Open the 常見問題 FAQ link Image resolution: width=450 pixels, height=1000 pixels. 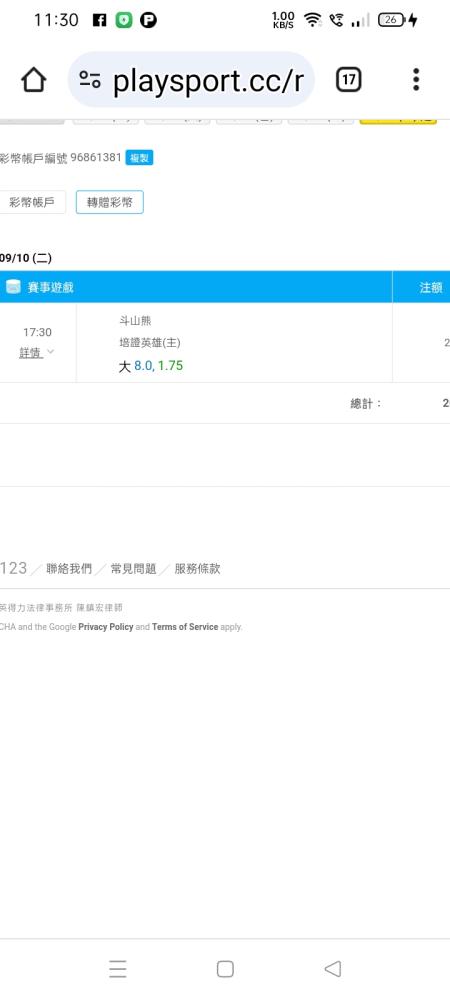(x=133, y=569)
